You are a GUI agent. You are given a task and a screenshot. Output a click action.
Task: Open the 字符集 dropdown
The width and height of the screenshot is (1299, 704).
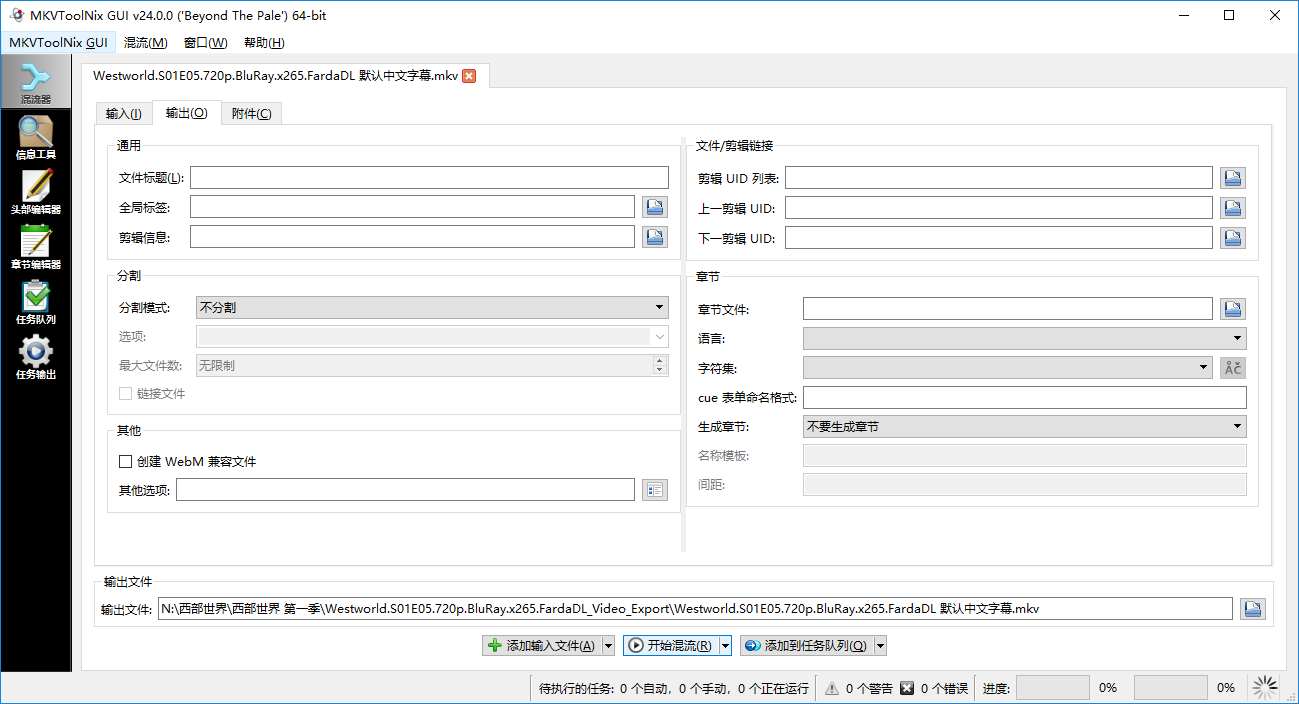1008,368
